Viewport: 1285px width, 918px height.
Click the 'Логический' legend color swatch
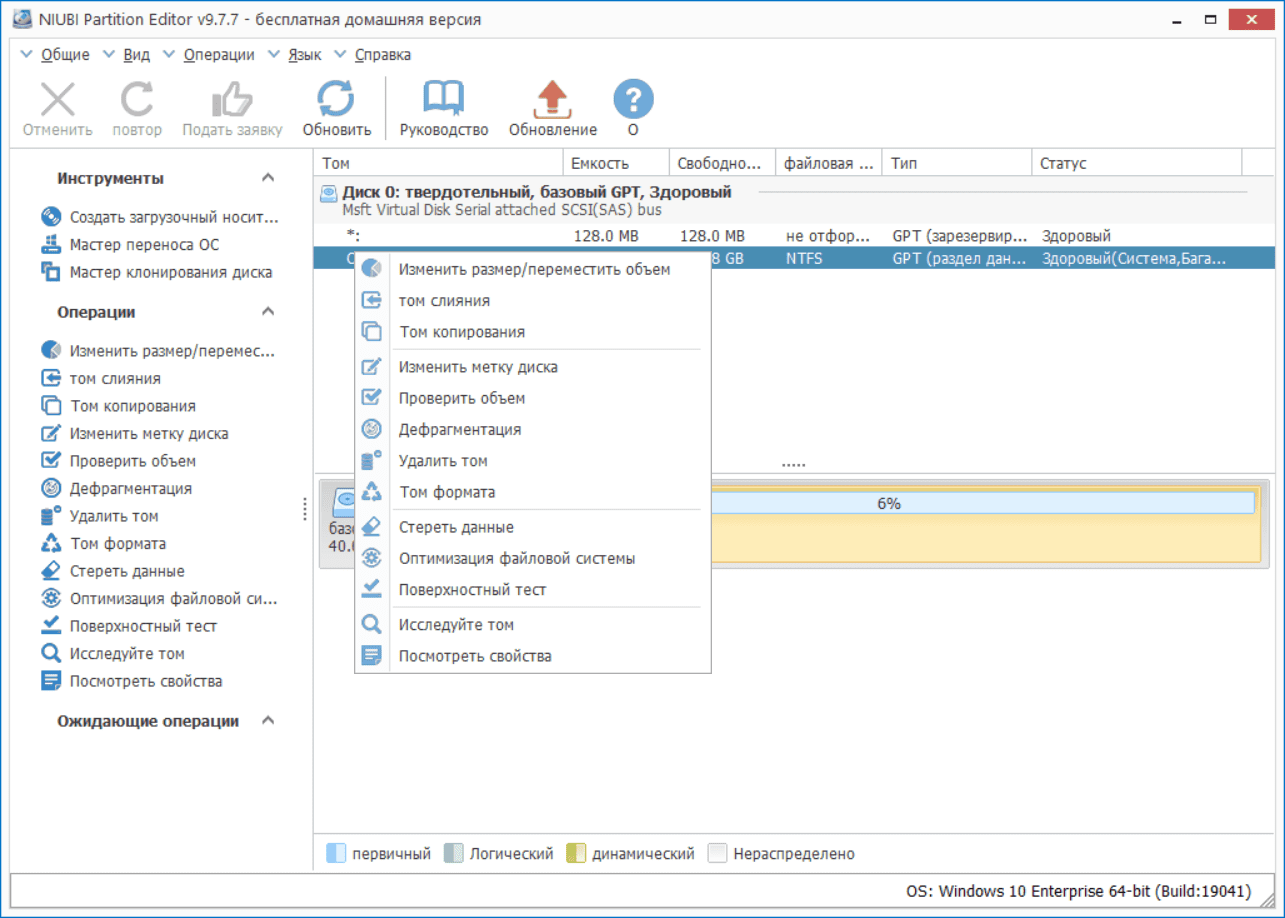(453, 854)
